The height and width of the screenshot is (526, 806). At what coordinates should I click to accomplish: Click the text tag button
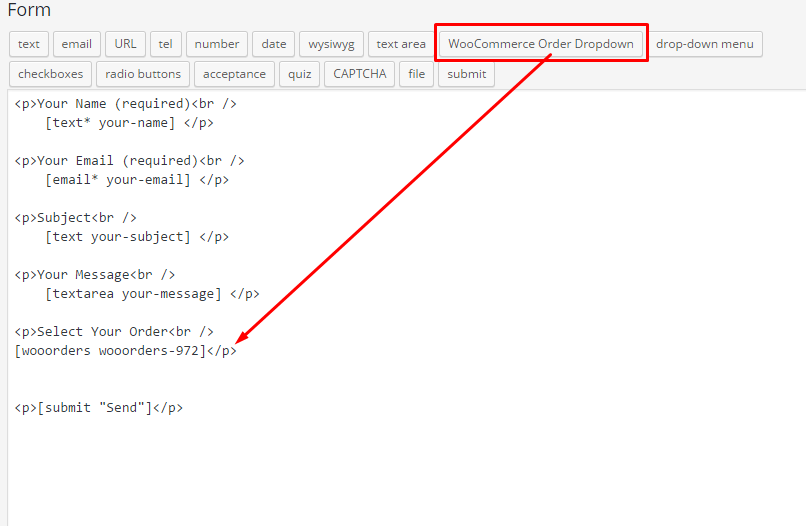pyautogui.click(x=29, y=44)
